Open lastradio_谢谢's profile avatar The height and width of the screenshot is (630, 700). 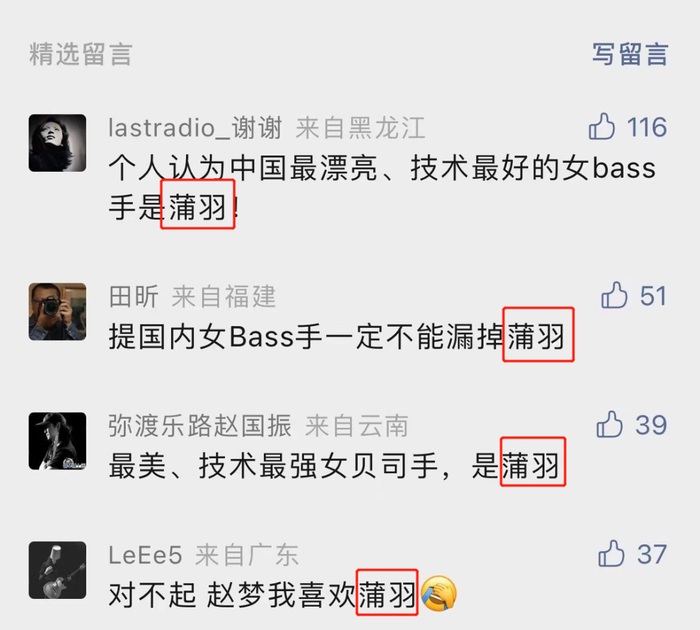tap(58, 143)
